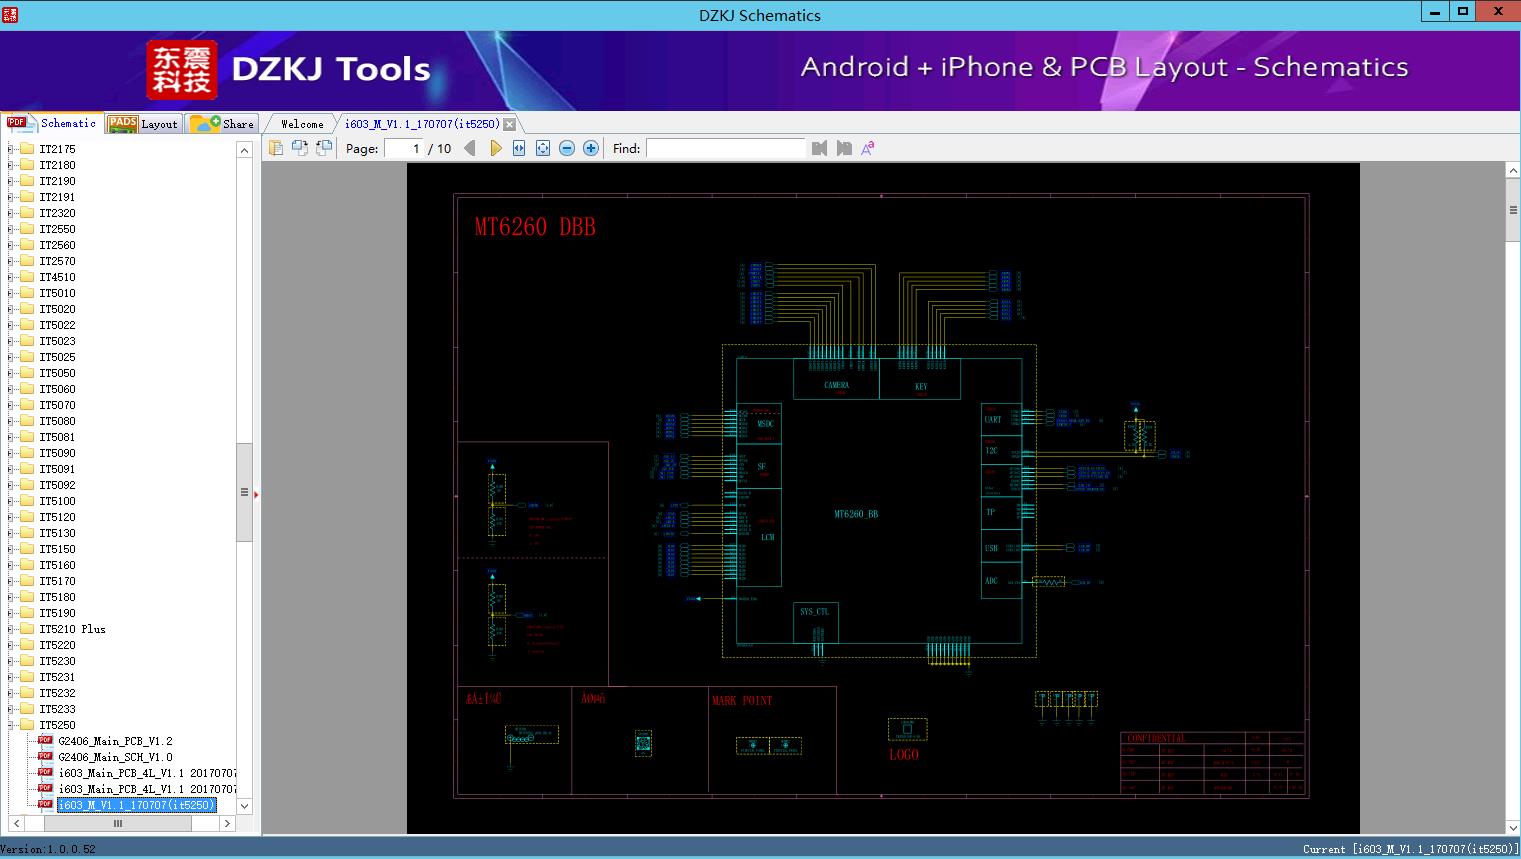The image size is (1521, 859).
Task: Expand the IT2175 folder node
Action: tap(11, 149)
